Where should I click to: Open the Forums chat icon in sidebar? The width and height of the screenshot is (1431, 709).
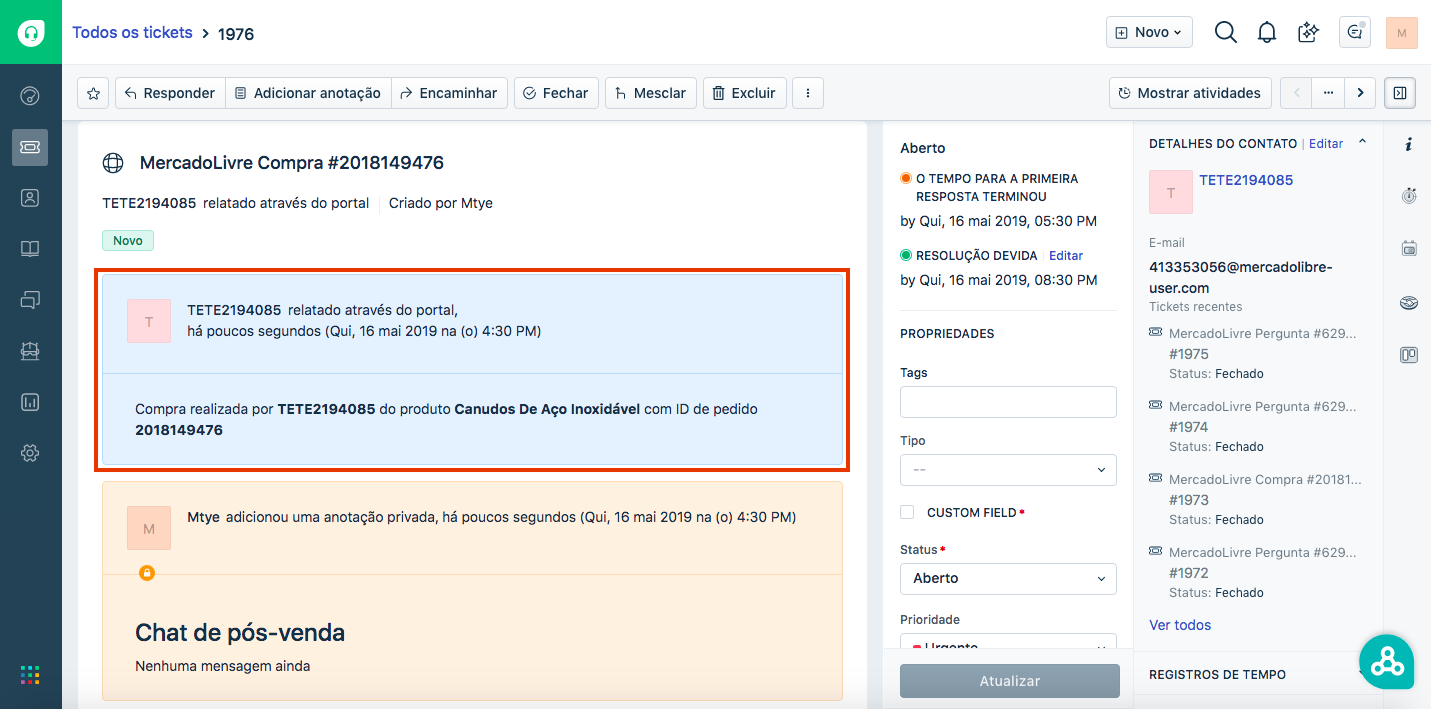[30, 299]
